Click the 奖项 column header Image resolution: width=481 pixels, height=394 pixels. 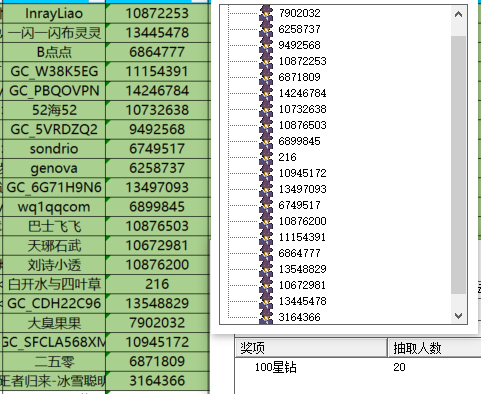(x=311, y=348)
